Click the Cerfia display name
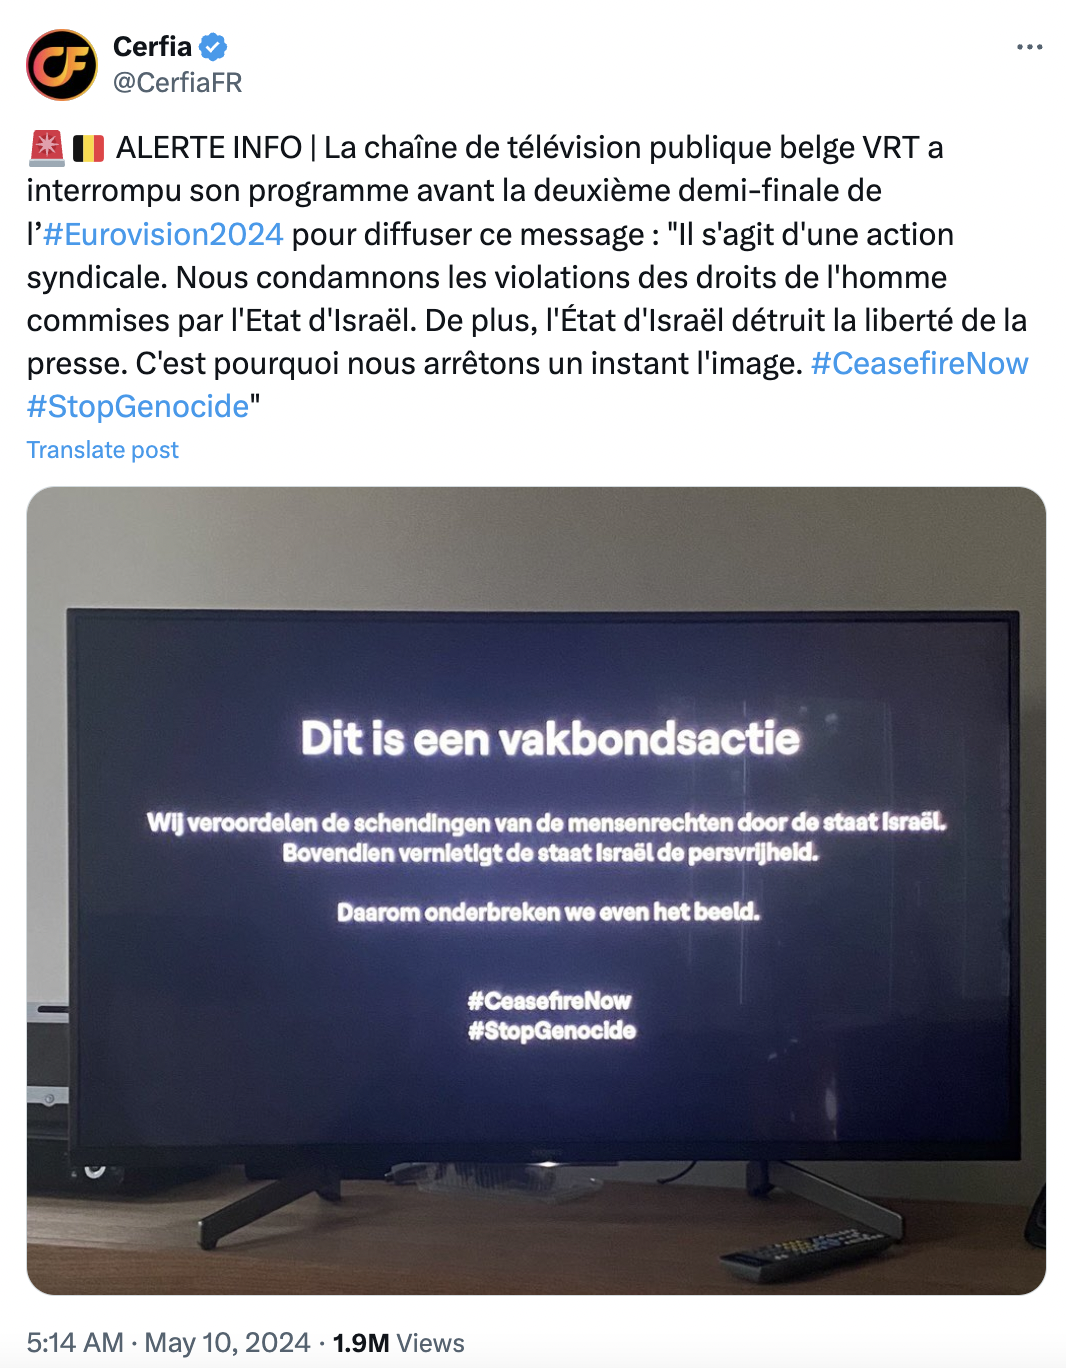The image size is (1066, 1368). tap(152, 46)
